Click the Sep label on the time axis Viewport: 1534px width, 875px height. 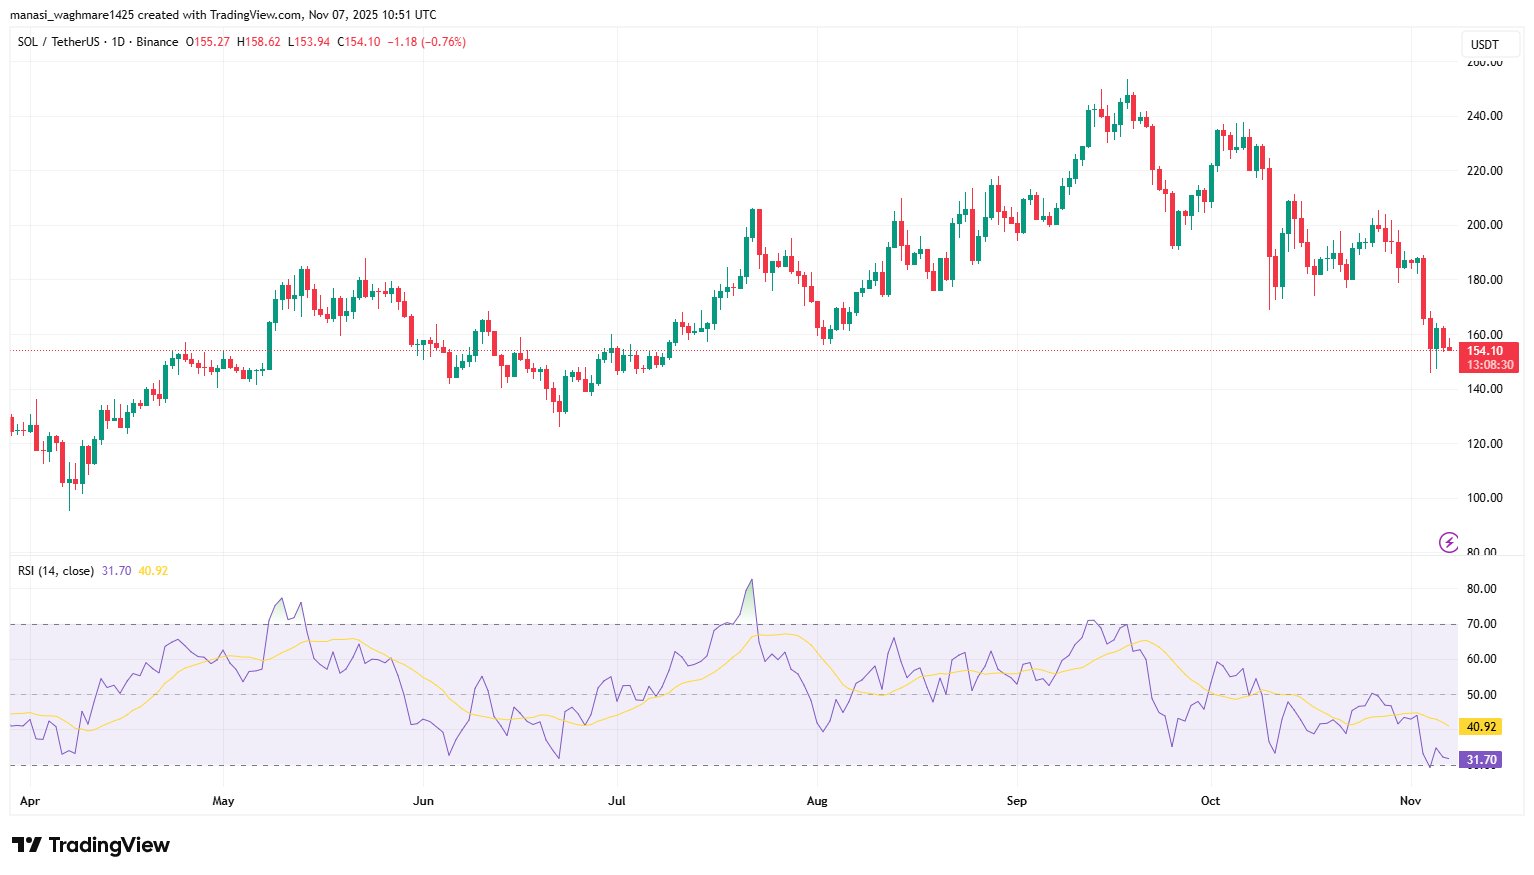click(1016, 801)
